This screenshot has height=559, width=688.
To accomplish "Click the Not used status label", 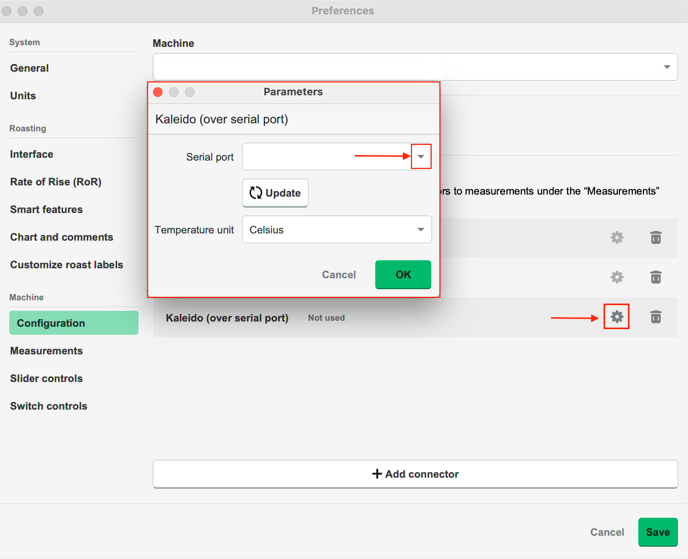I will (x=326, y=318).
